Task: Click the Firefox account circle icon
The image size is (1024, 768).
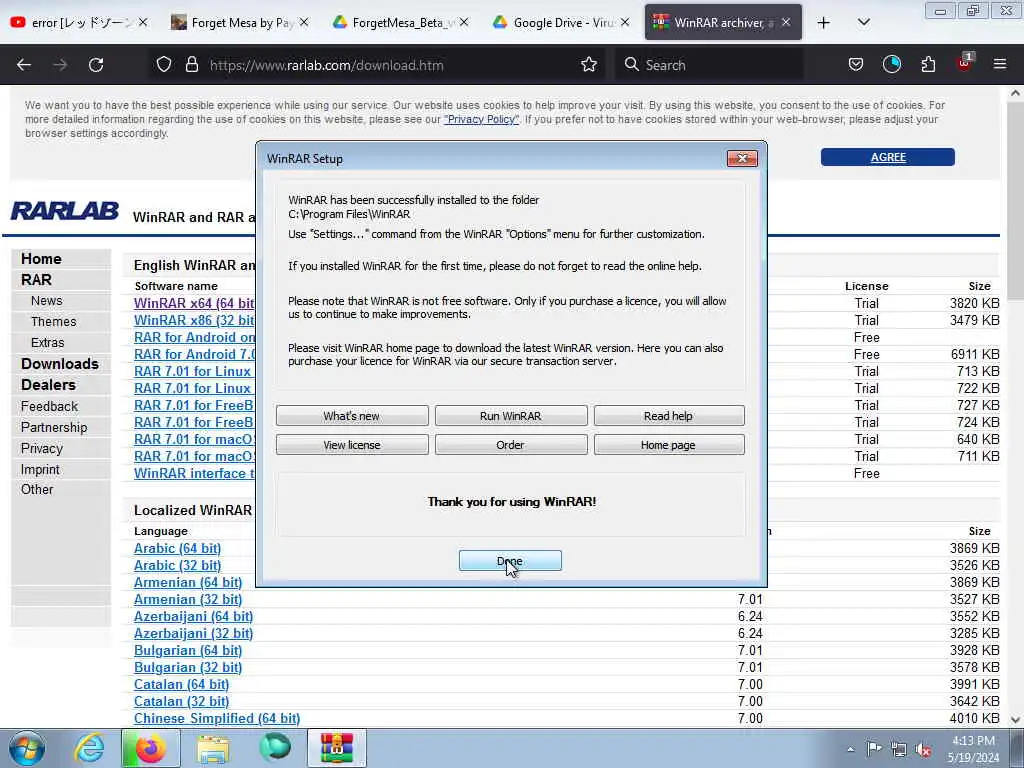Action: pyautogui.click(x=892, y=65)
